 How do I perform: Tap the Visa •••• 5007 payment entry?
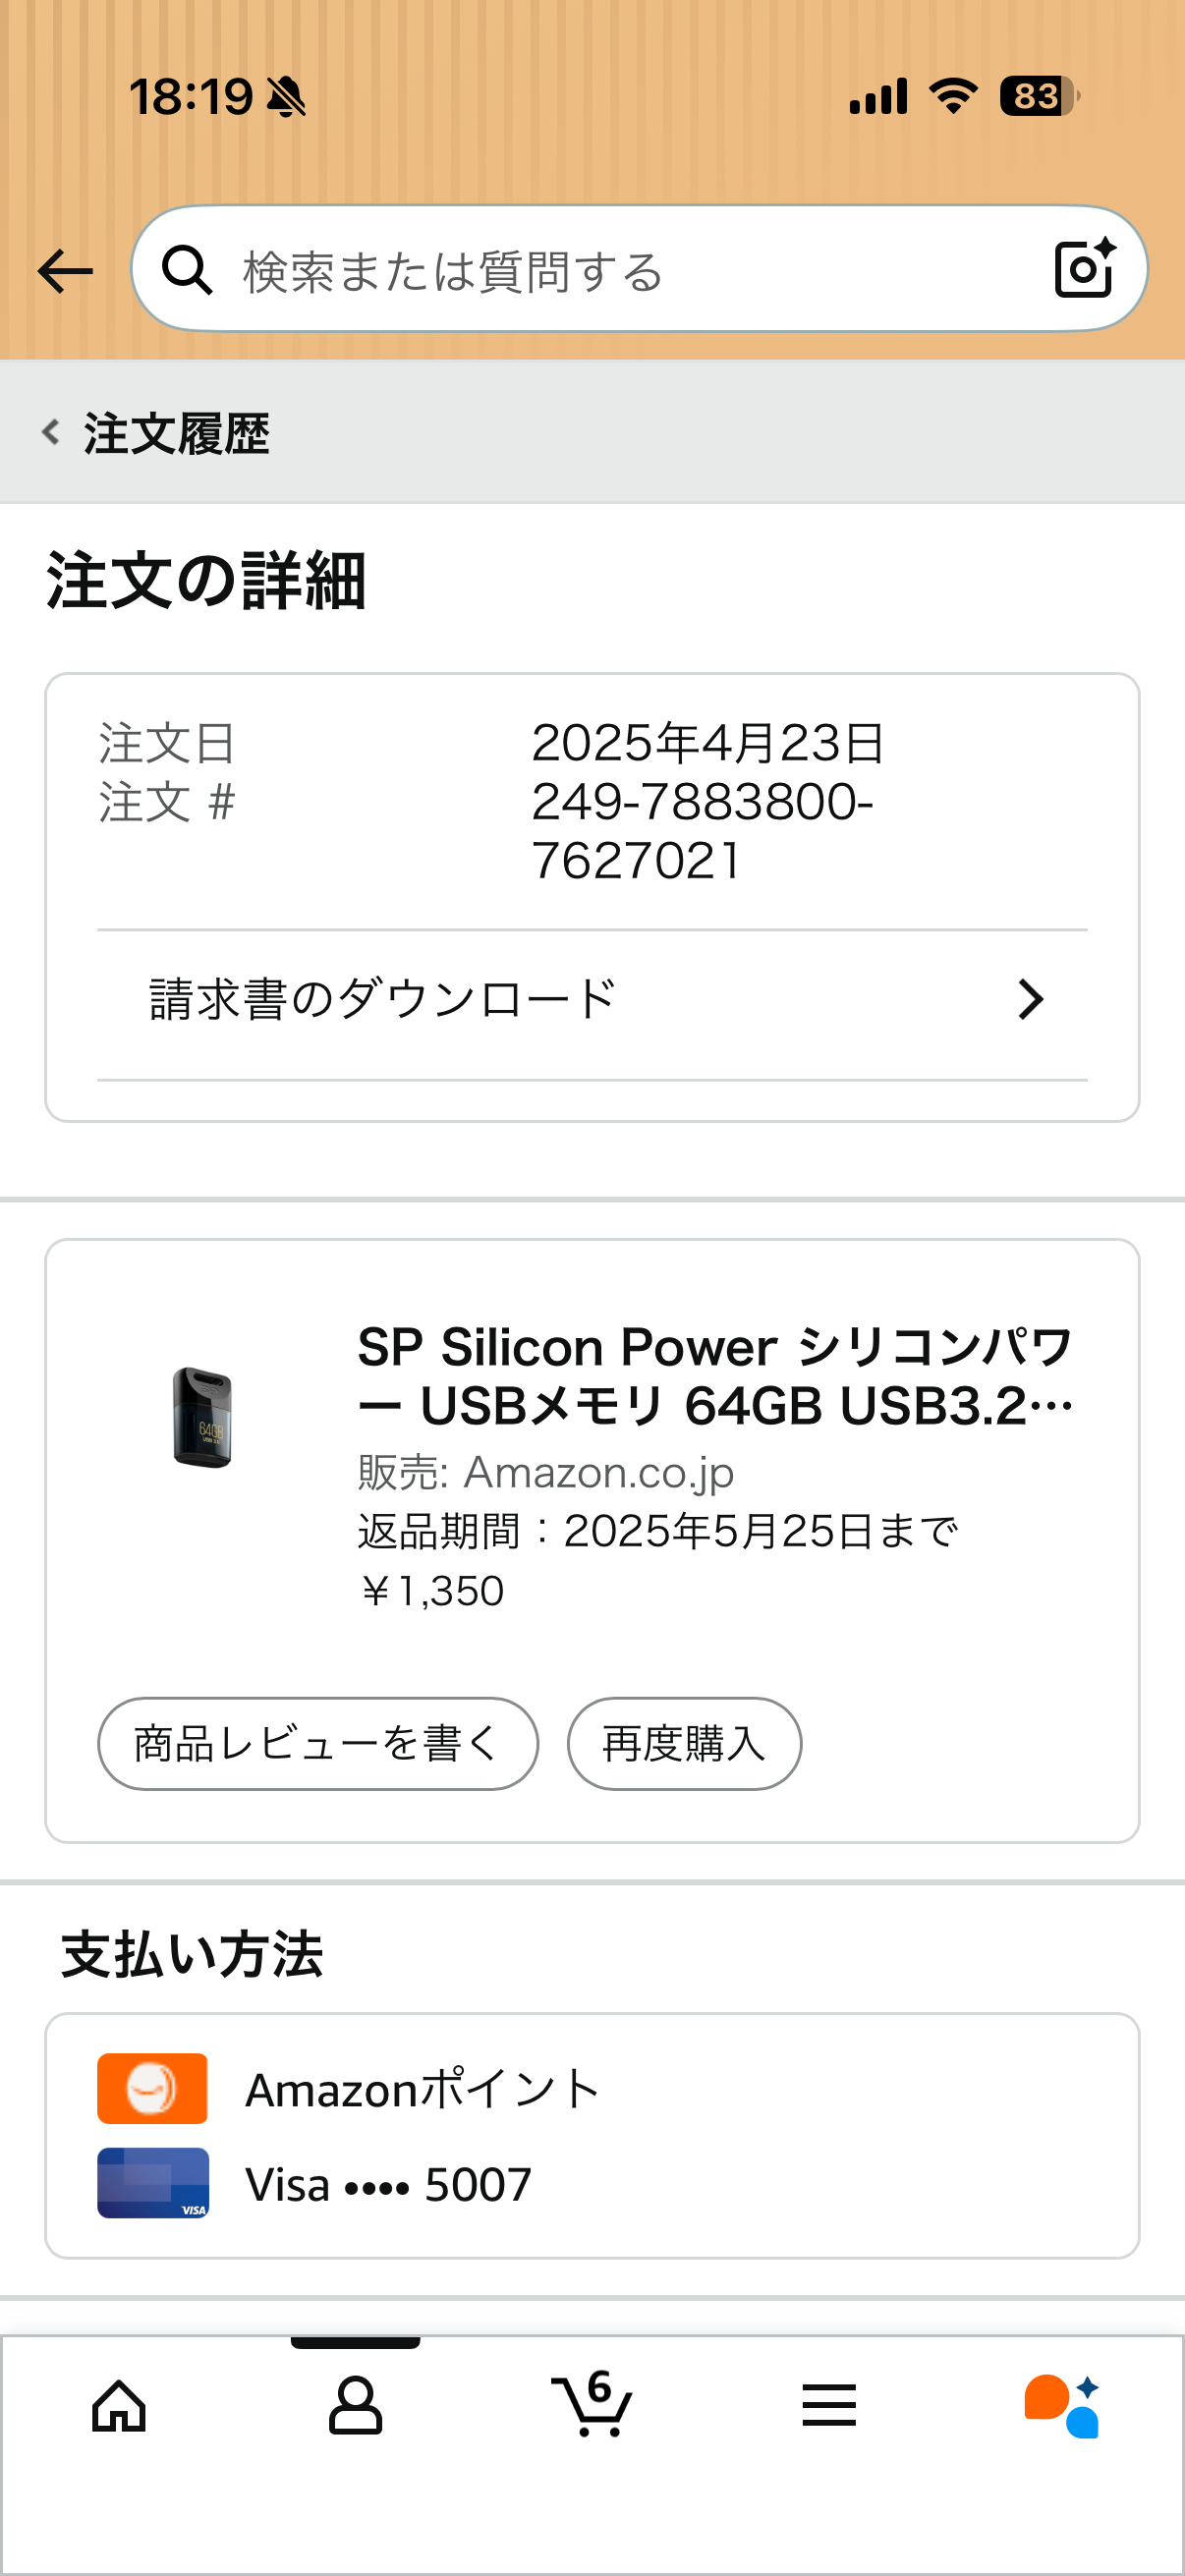(x=388, y=2184)
